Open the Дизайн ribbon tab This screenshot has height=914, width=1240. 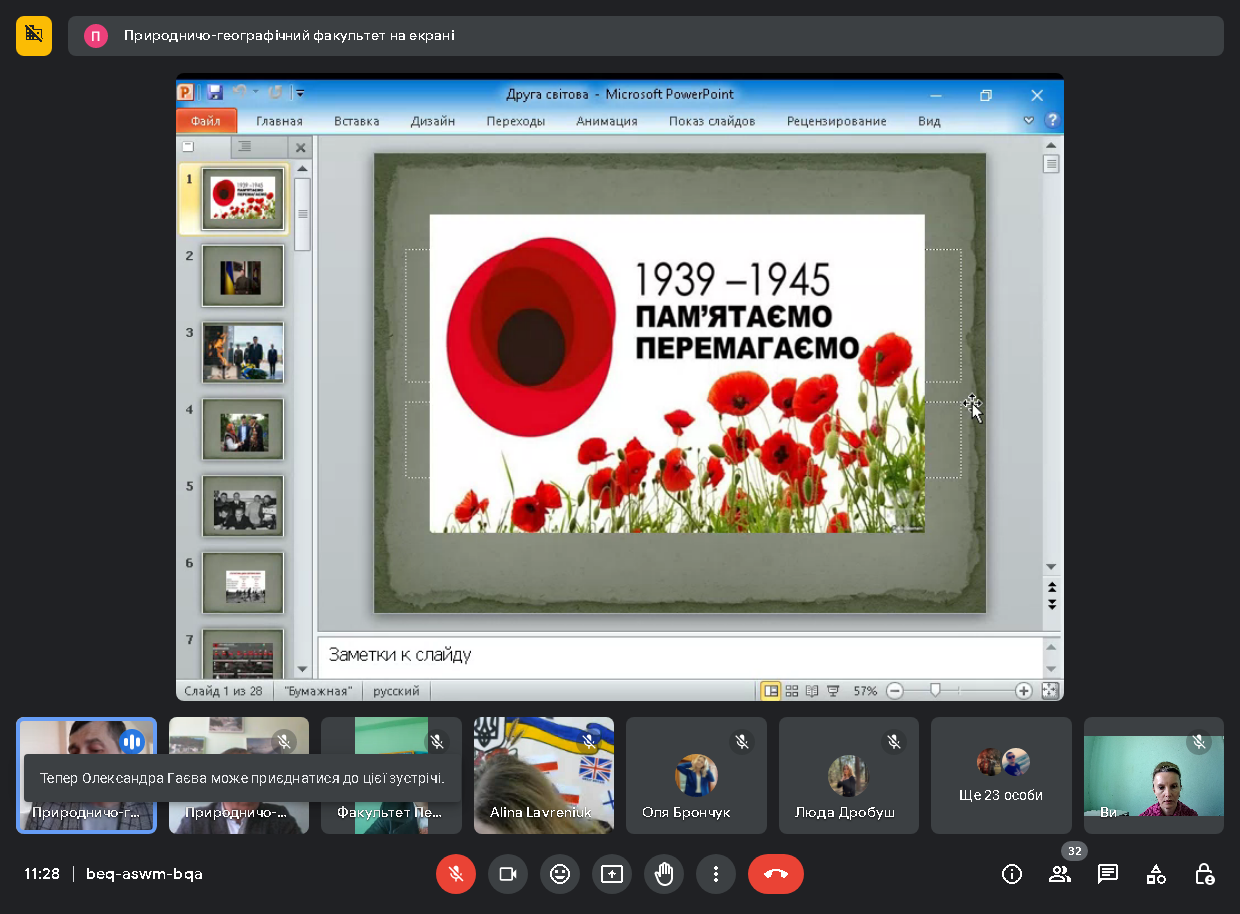point(433,121)
